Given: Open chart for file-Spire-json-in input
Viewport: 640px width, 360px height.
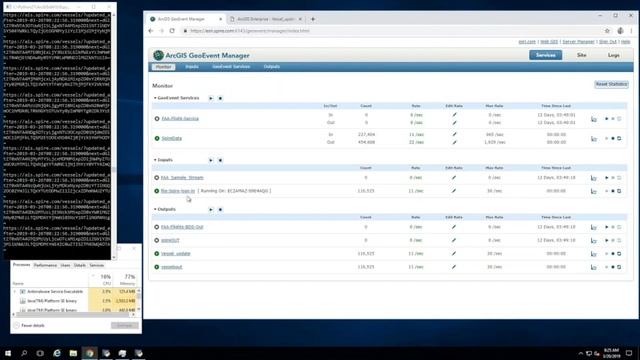Looking at the screenshot, I should click(x=593, y=191).
